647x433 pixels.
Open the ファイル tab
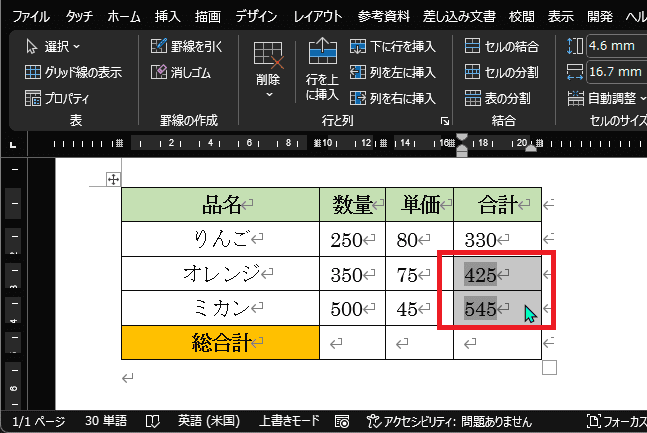(x=31, y=17)
